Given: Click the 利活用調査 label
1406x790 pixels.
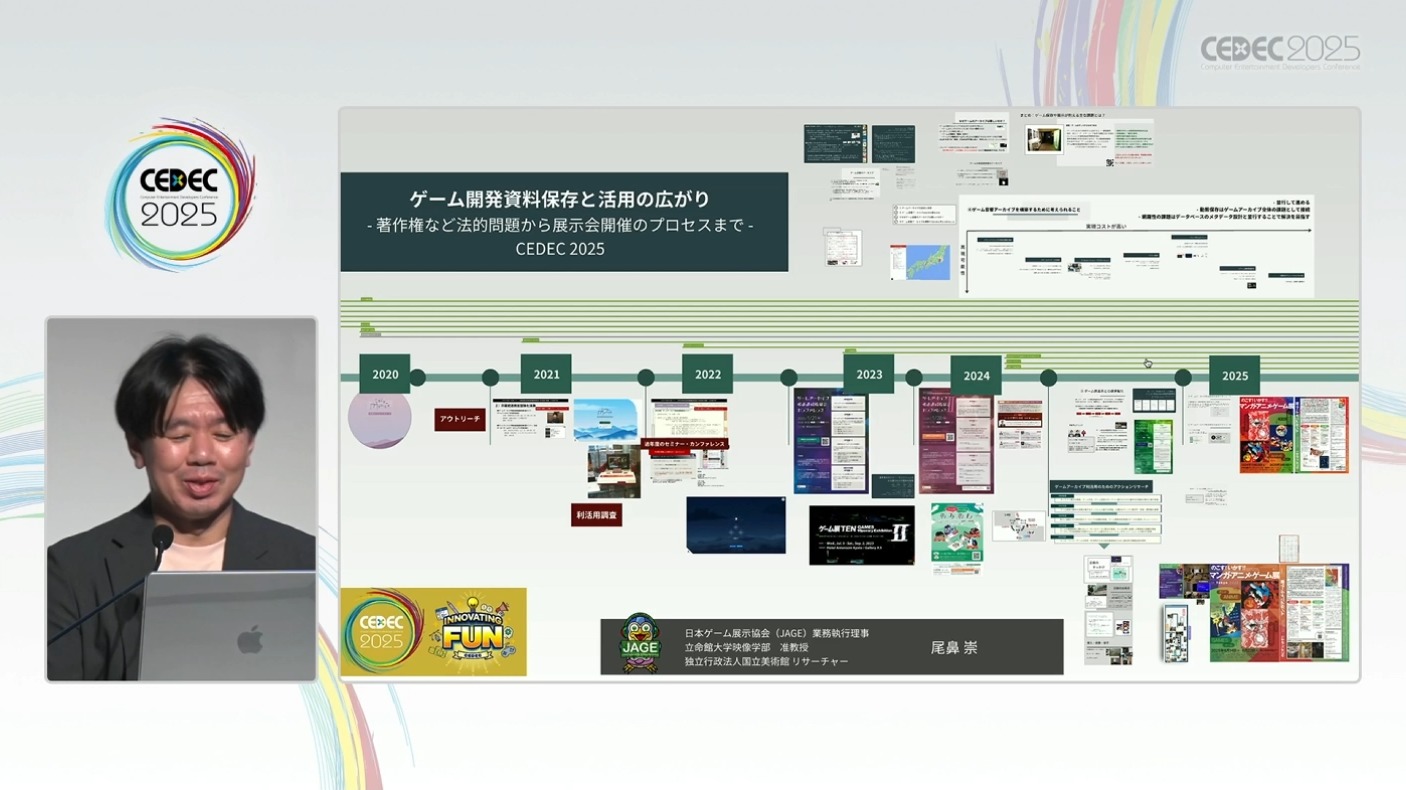Looking at the screenshot, I should (x=597, y=515).
